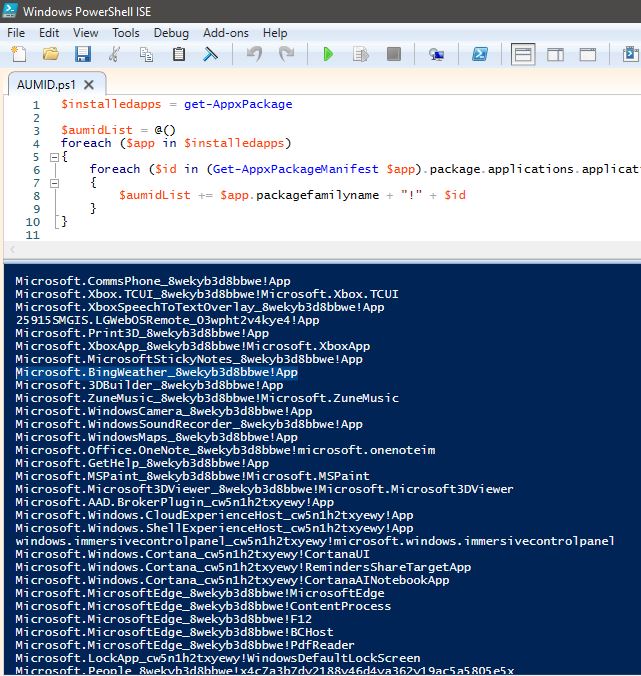This screenshot has width=641, height=676.
Task: Show script pane on right layout icon
Action: pos(555,54)
